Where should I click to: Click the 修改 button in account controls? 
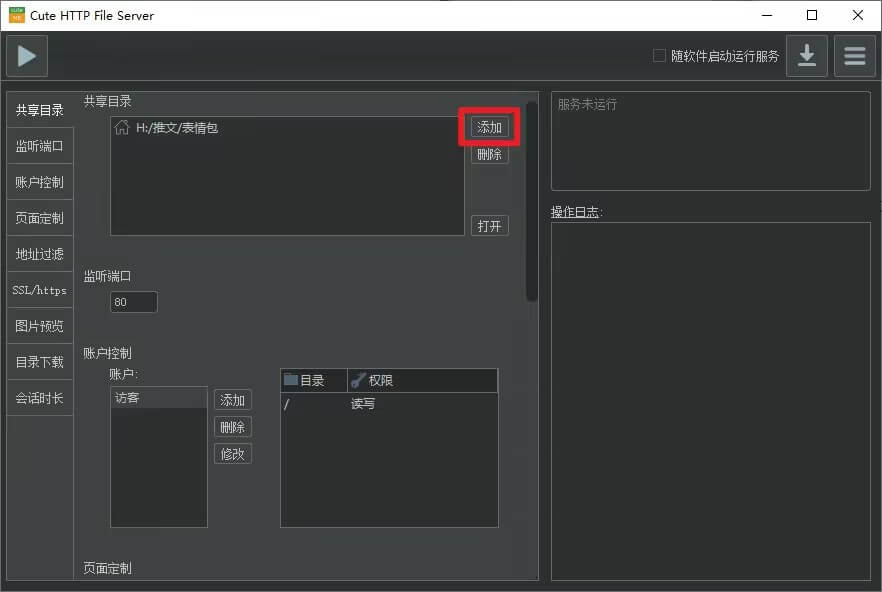click(x=232, y=453)
